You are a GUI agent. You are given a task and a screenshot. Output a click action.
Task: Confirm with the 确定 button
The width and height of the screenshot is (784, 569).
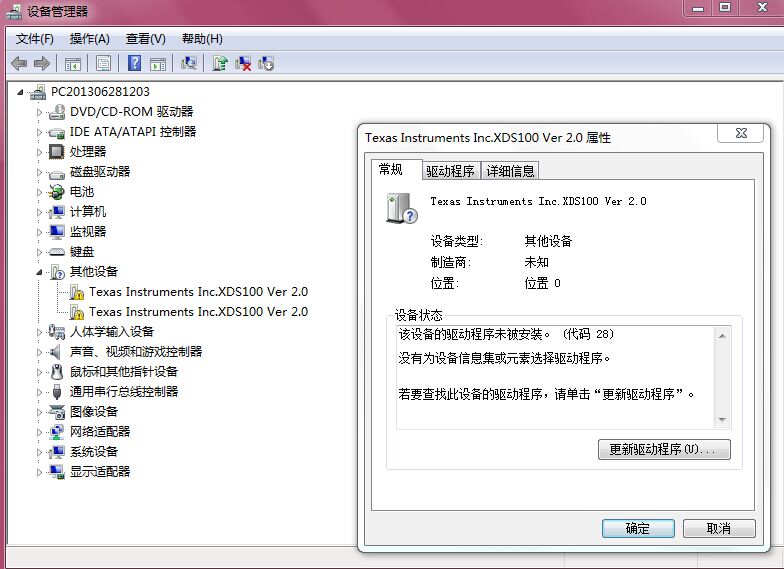tap(638, 528)
